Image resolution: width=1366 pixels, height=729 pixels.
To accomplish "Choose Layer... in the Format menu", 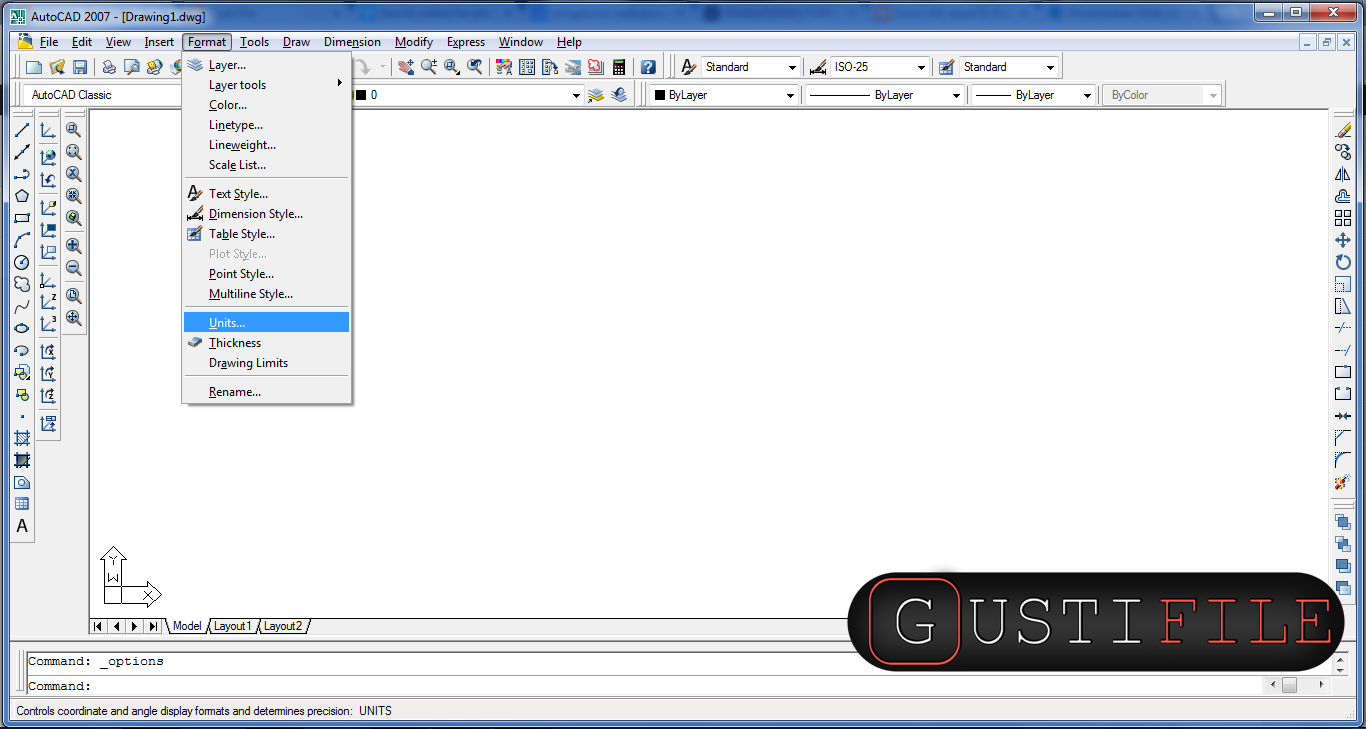I will [266, 65].
